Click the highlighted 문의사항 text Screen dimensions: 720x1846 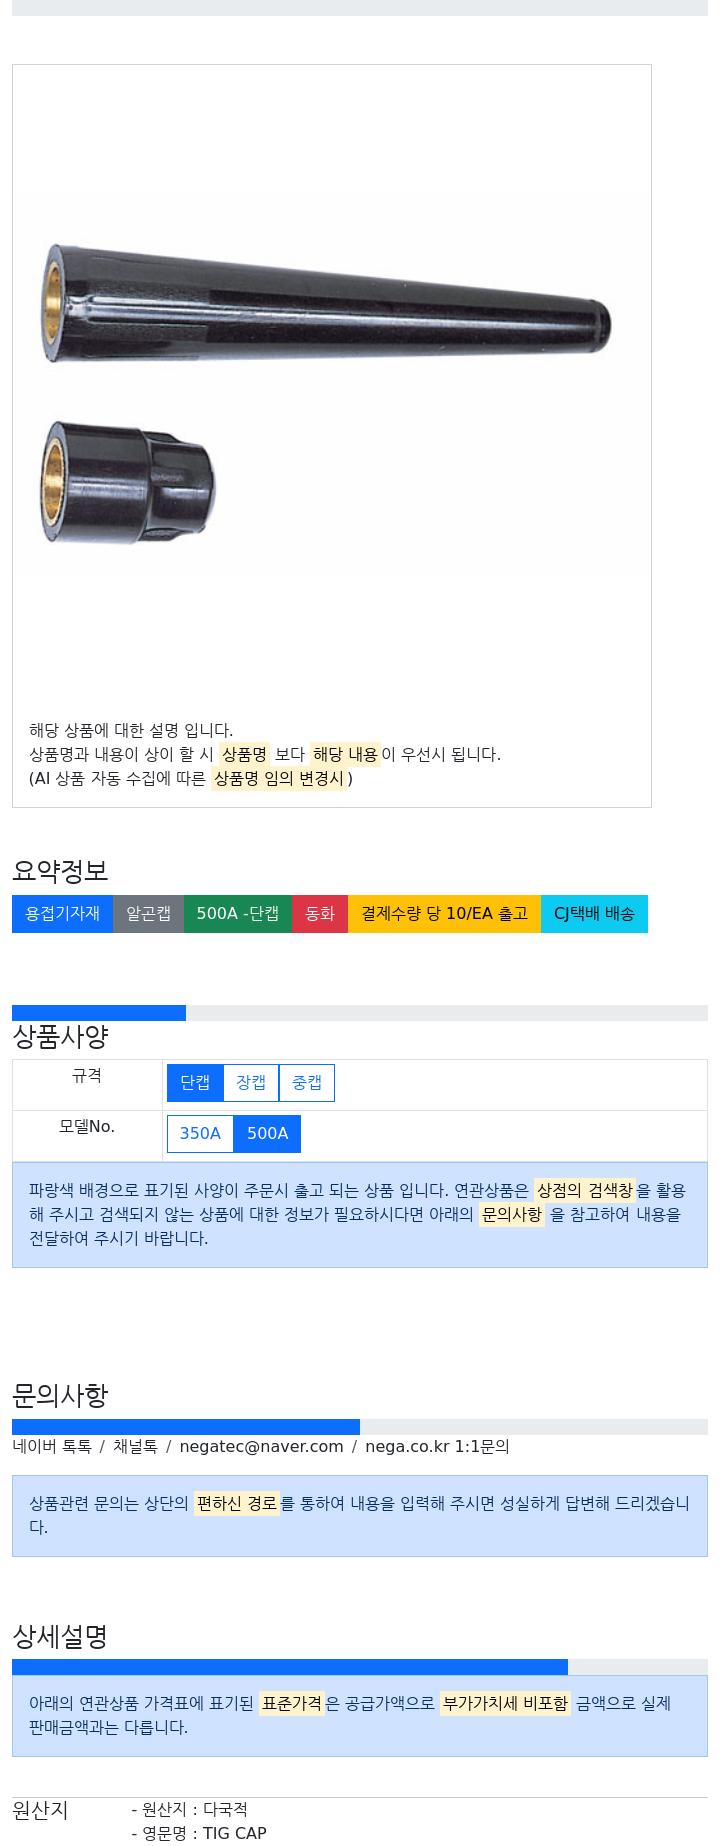tap(512, 1214)
